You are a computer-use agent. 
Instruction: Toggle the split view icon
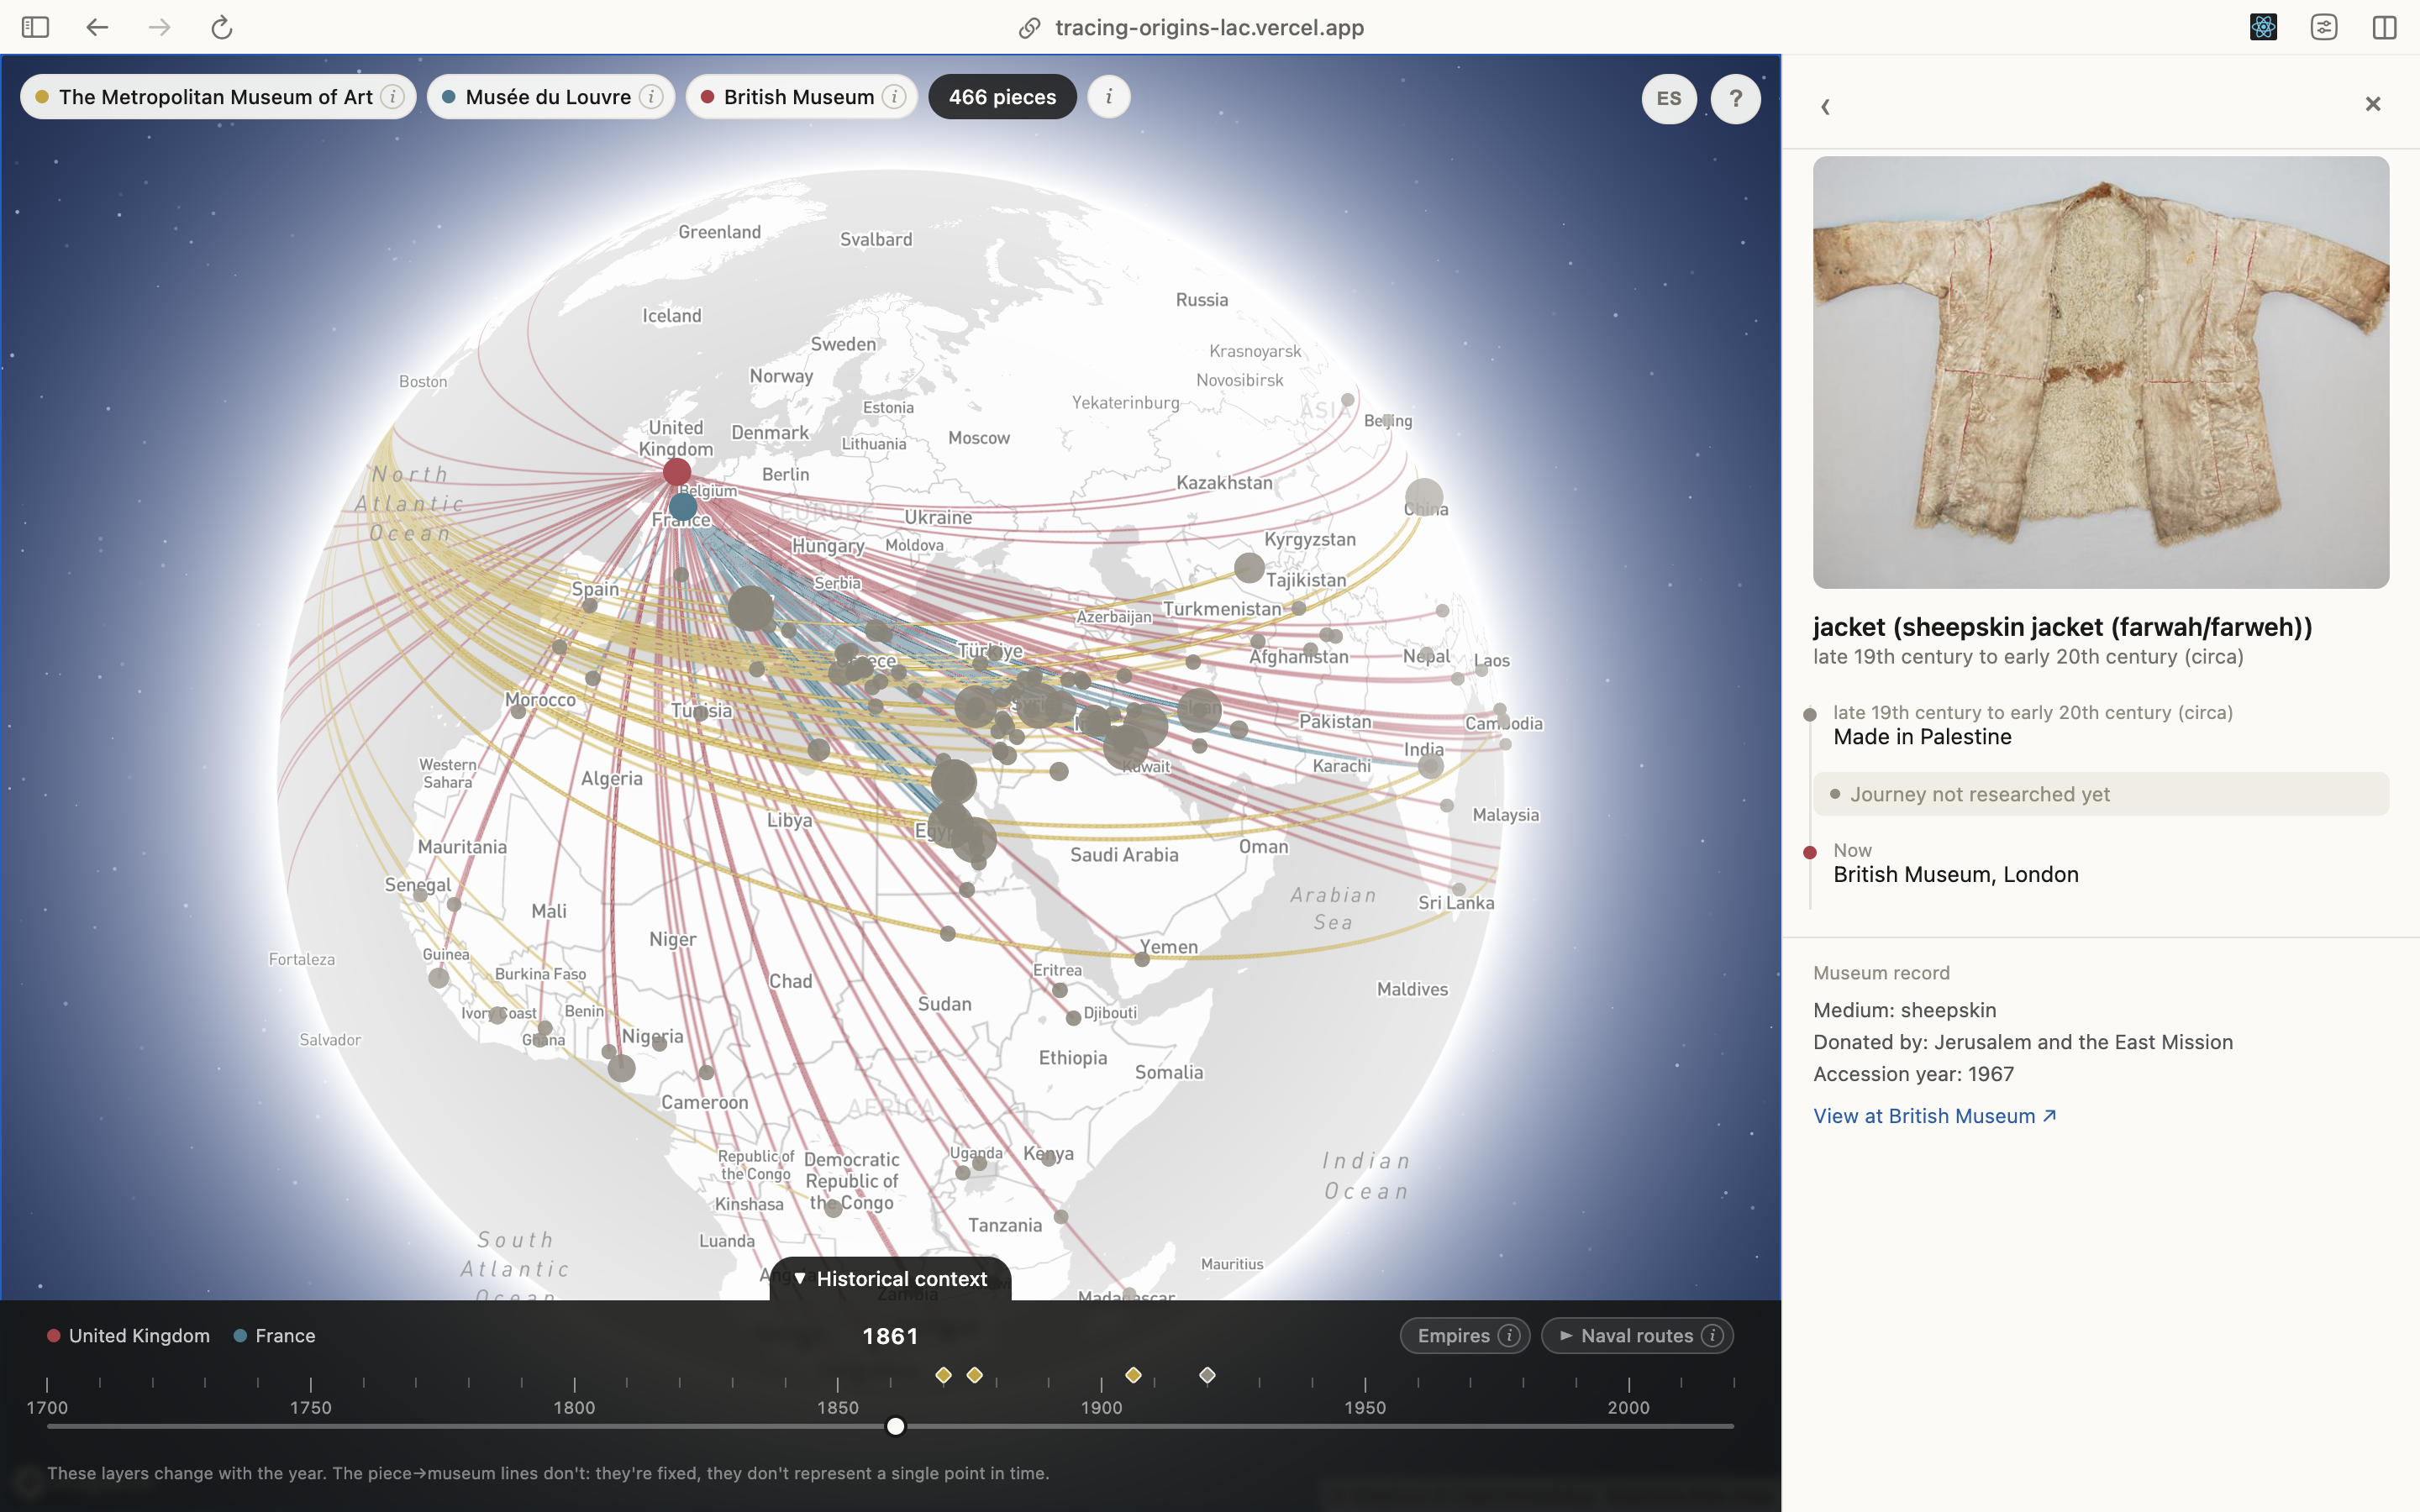tap(2384, 27)
